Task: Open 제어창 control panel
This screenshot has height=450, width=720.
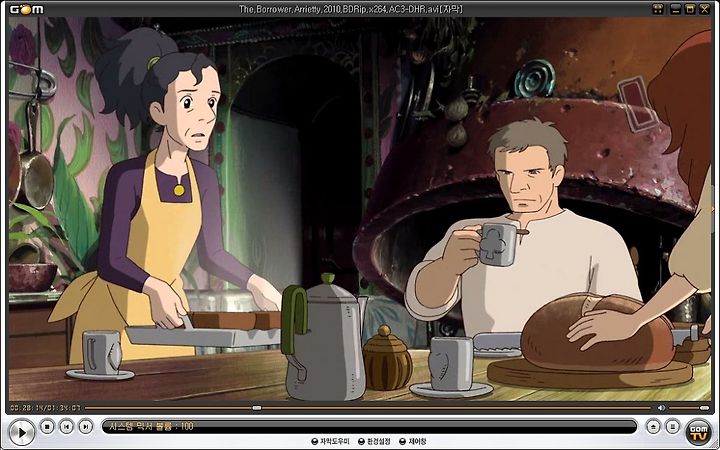Action: pyautogui.click(x=414, y=442)
